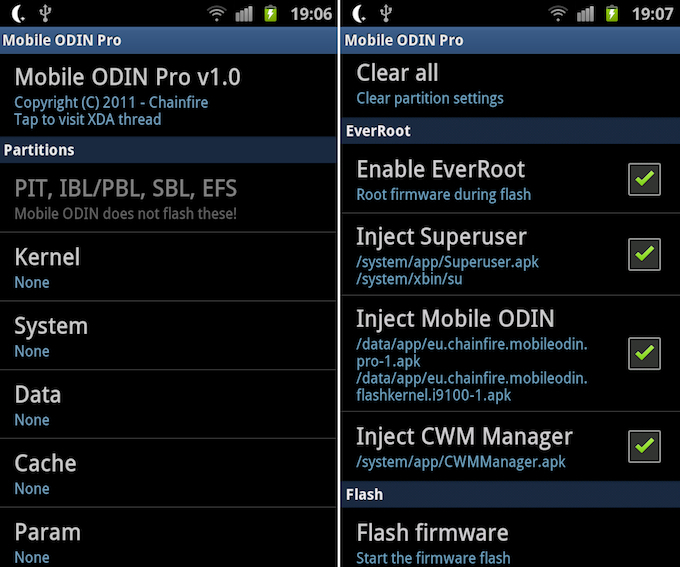Tap the battery icon in left status bar
This screenshot has width=680, height=567.
click(270, 14)
